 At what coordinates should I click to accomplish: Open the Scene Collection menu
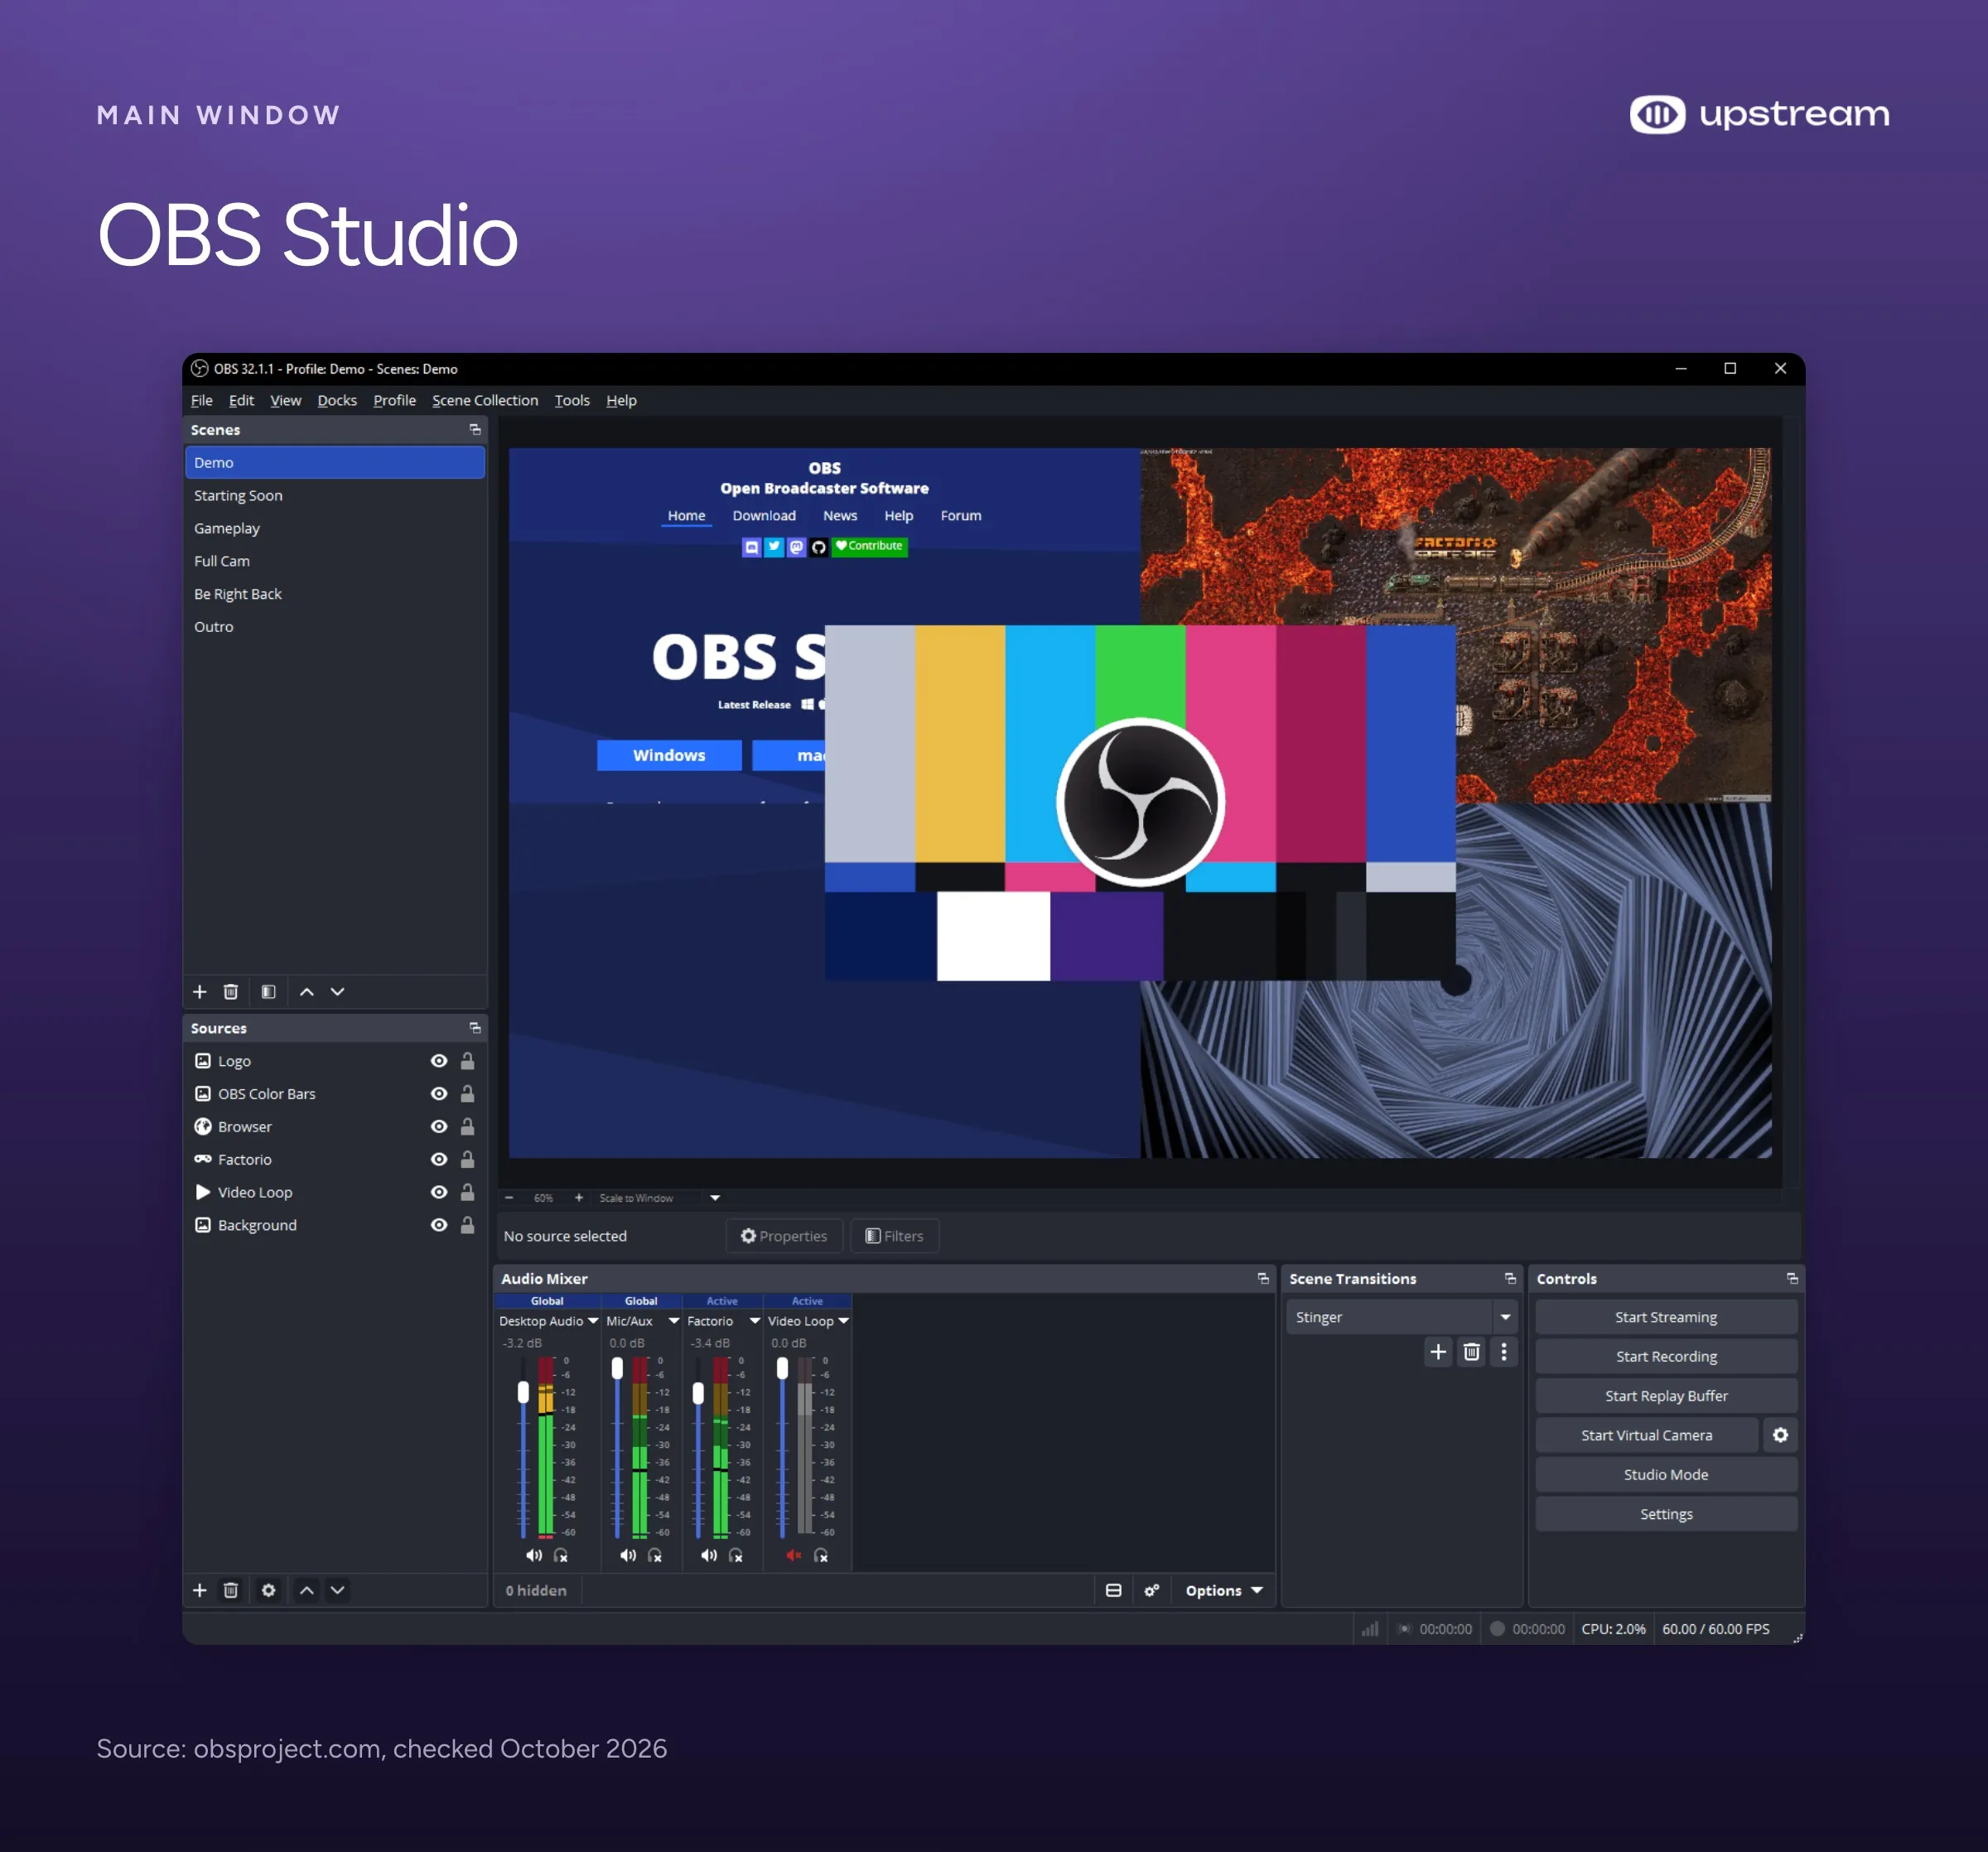[485, 400]
